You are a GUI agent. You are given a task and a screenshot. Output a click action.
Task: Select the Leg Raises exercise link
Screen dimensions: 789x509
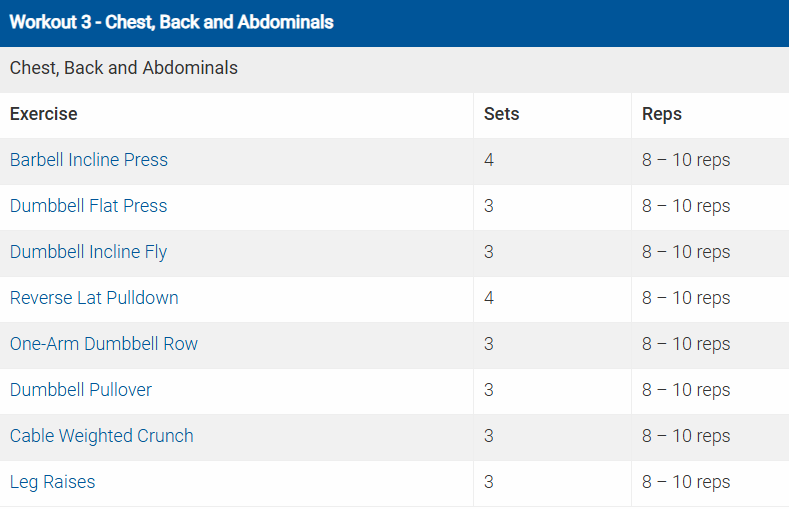53,482
